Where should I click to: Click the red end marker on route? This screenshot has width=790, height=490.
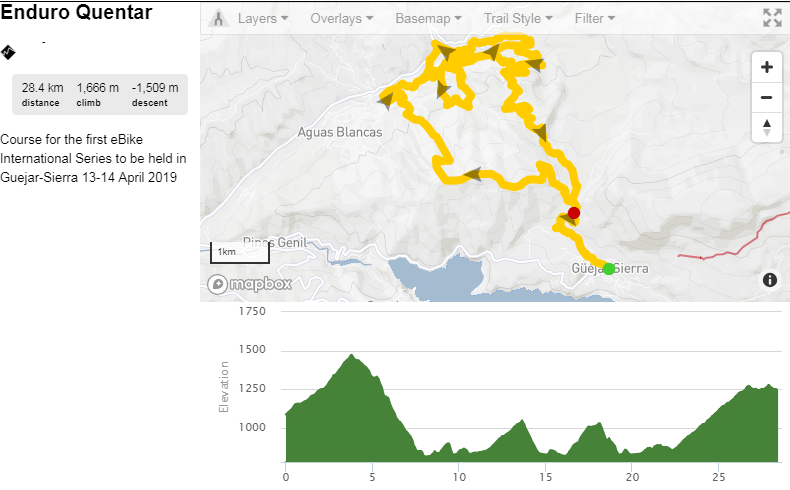pyautogui.click(x=574, y=212)
